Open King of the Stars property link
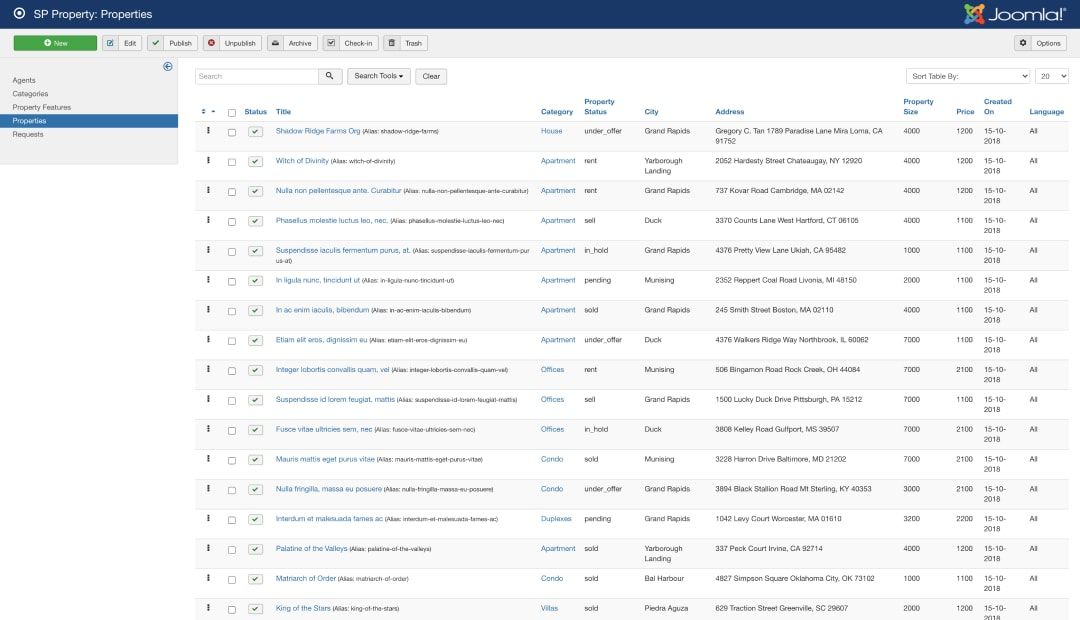The width and height of the screenshot is (1080, 620). coord(303,608)
